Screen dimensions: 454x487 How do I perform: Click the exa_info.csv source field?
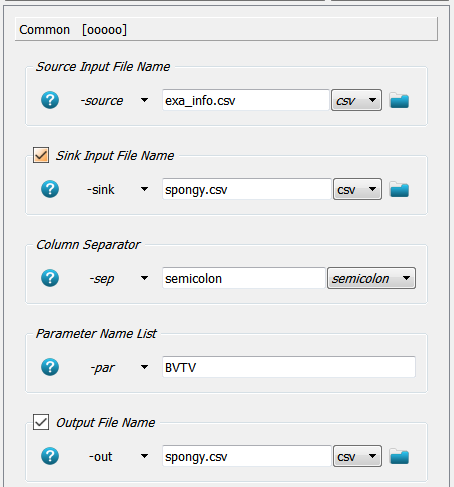[246, 100]
